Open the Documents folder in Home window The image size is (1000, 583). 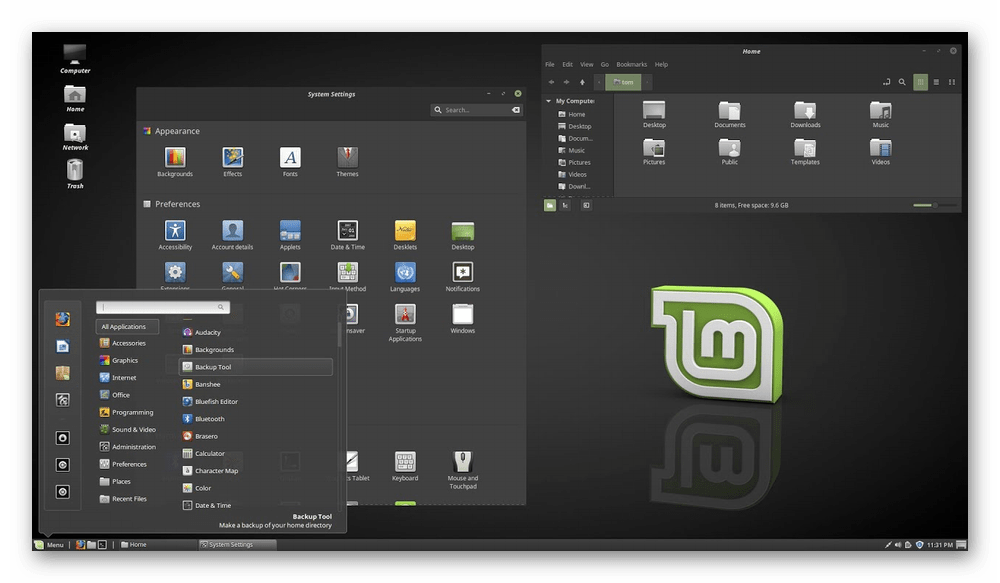[x=730, y=115]
